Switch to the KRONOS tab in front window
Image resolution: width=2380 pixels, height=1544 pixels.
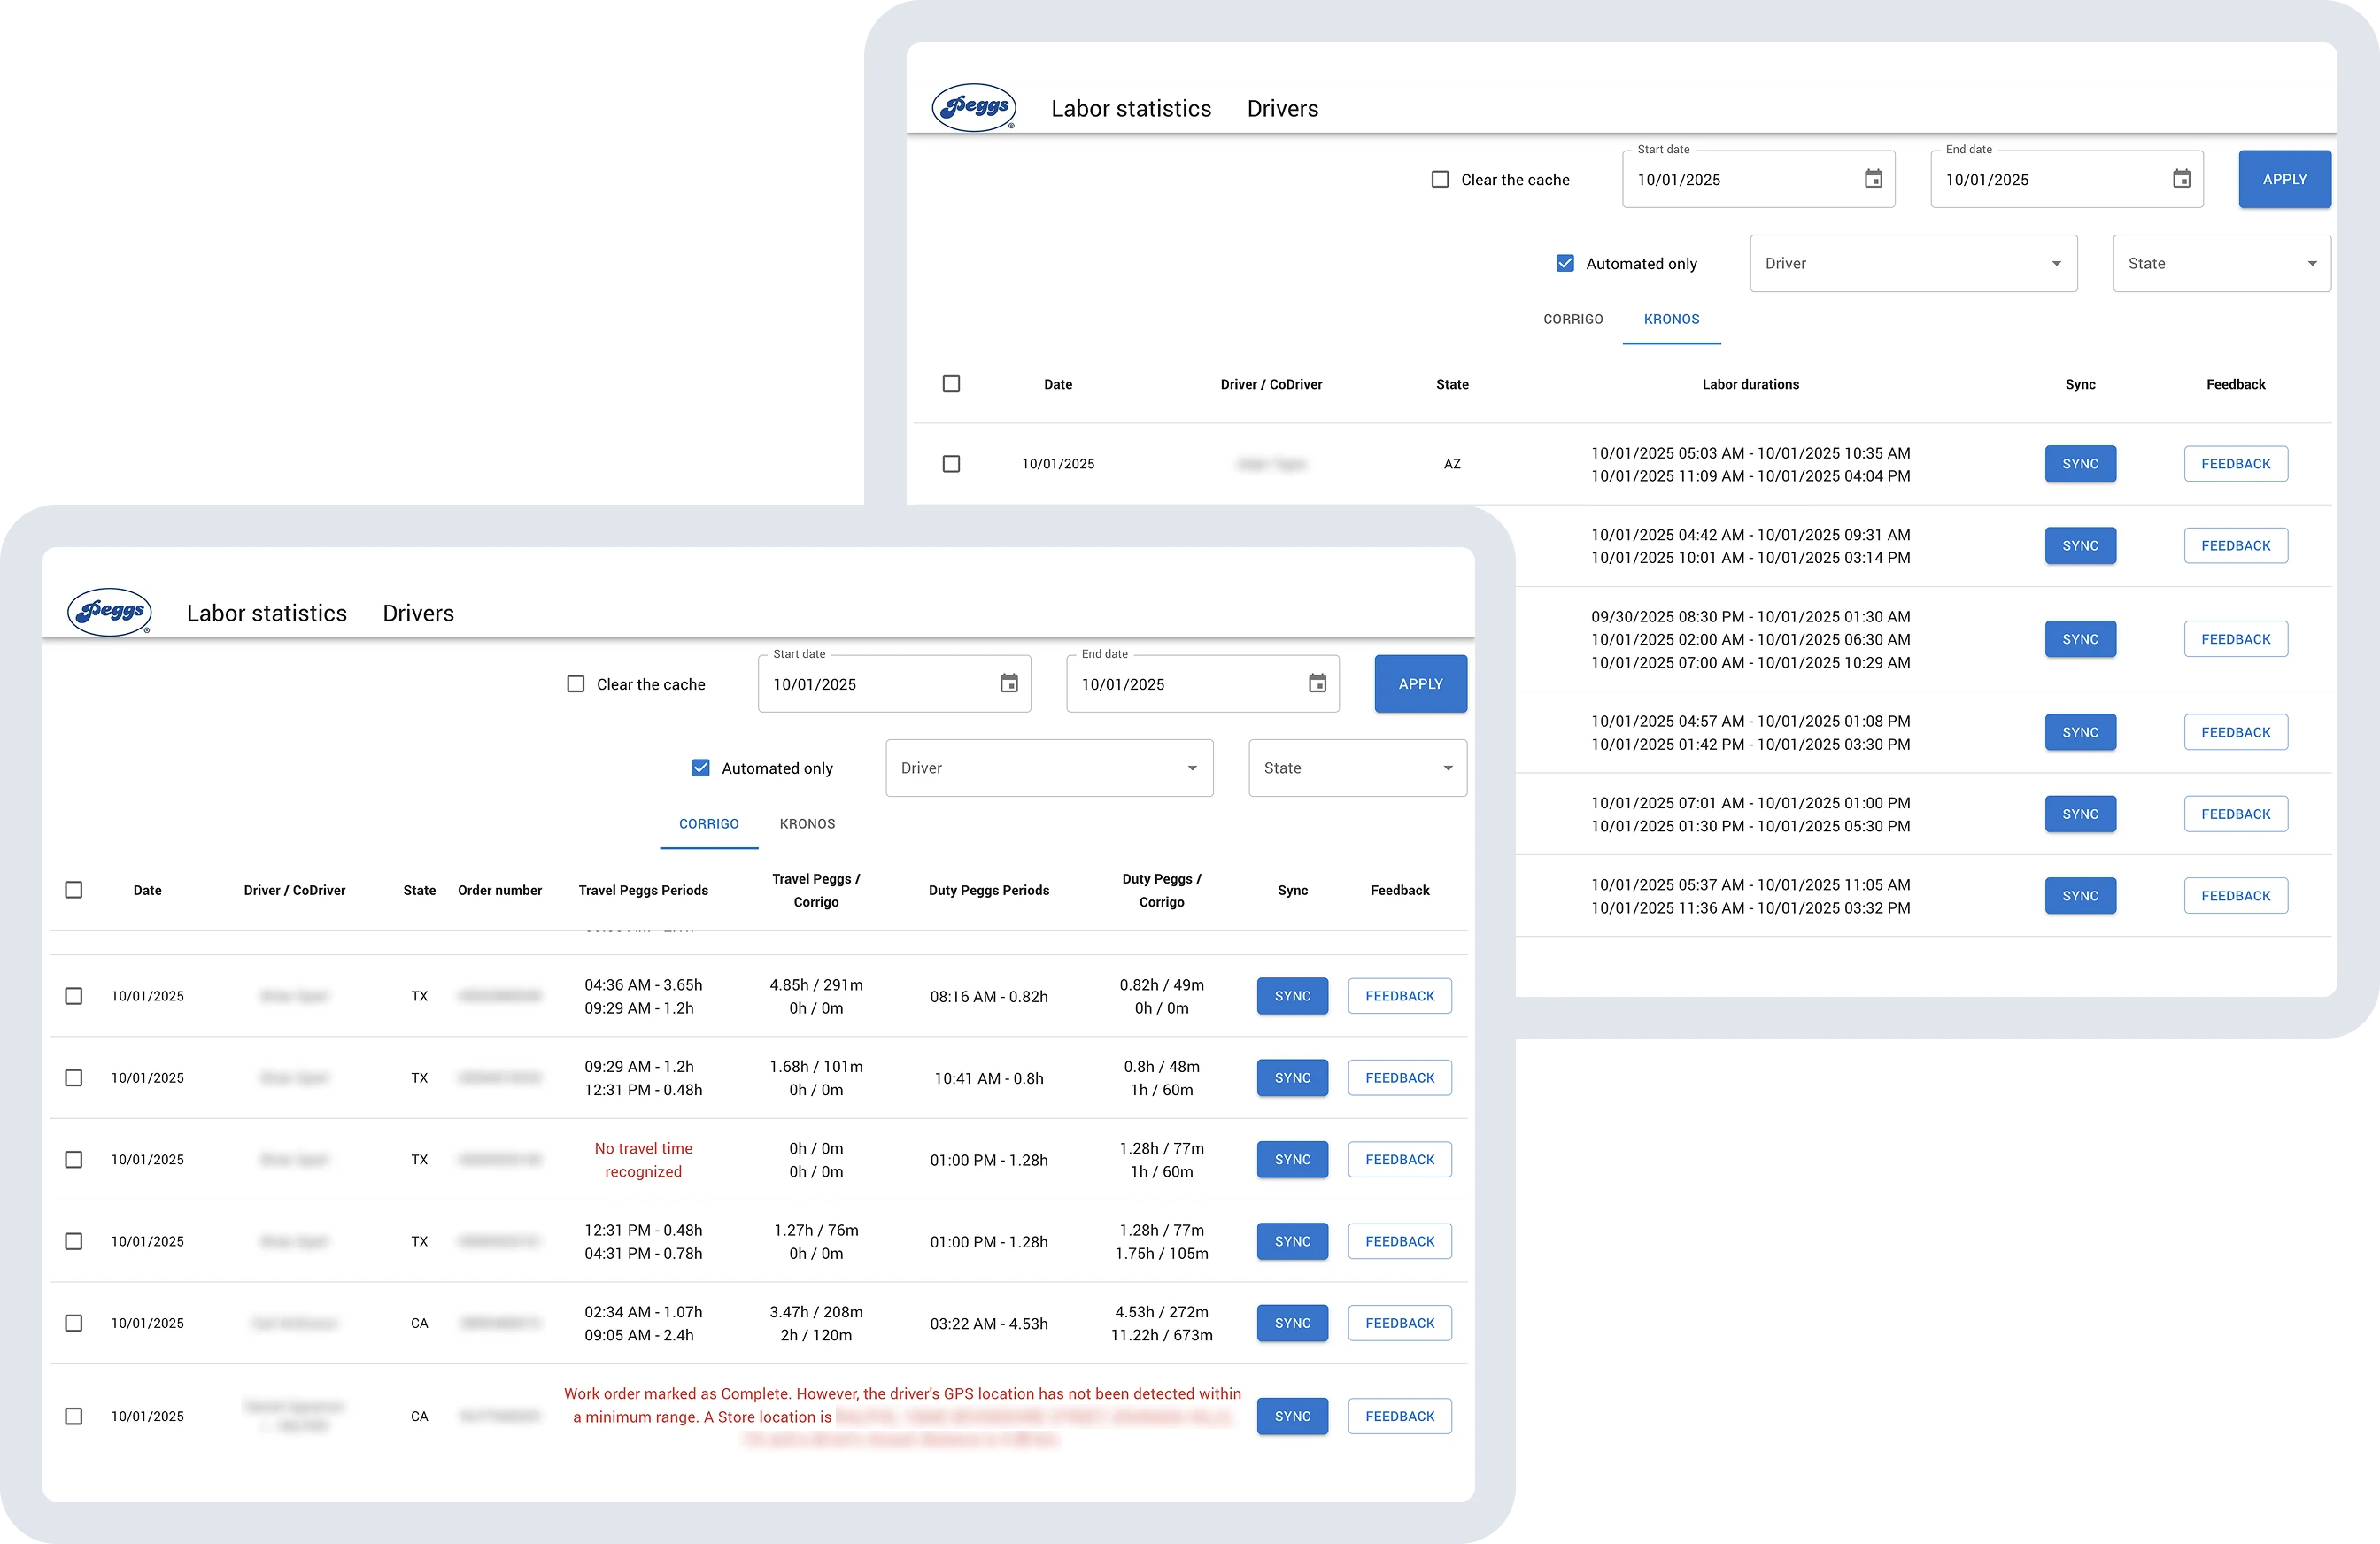(x=807, y=824)
